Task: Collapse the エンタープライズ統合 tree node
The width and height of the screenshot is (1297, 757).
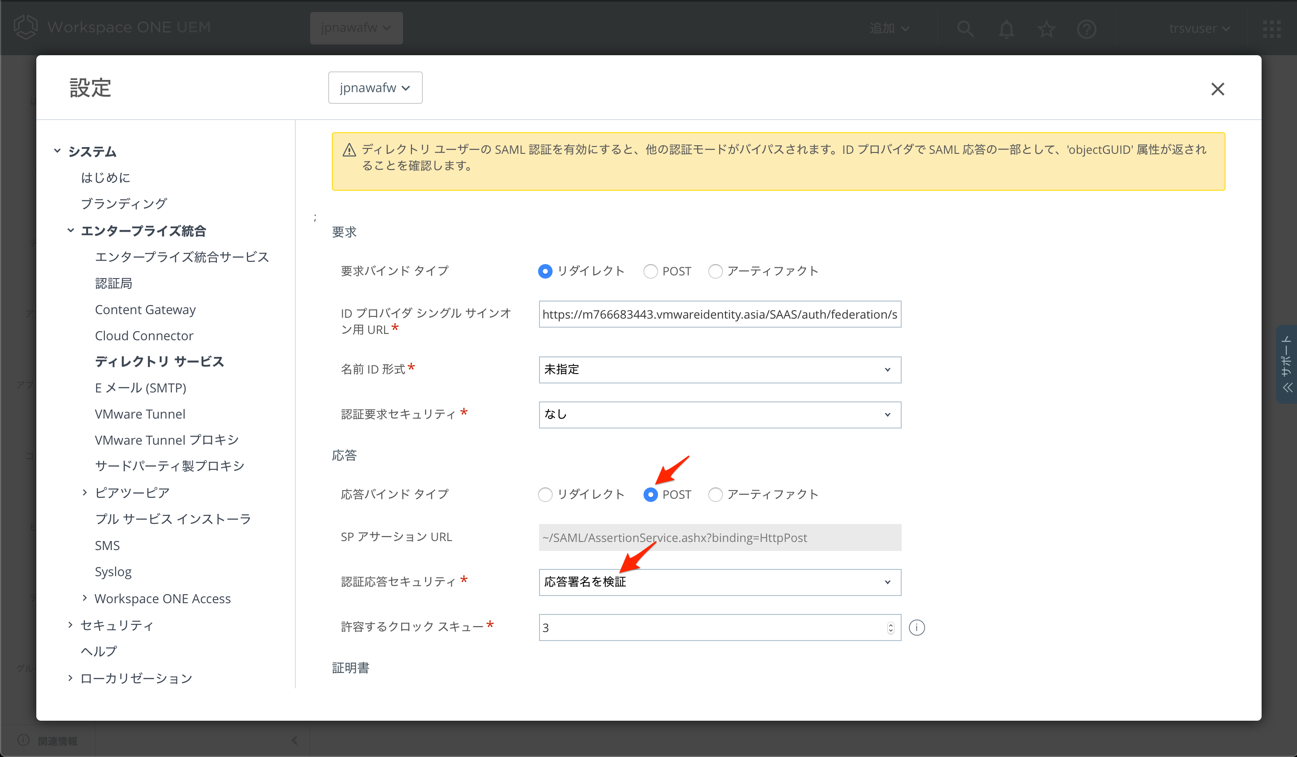Action: 71,231
